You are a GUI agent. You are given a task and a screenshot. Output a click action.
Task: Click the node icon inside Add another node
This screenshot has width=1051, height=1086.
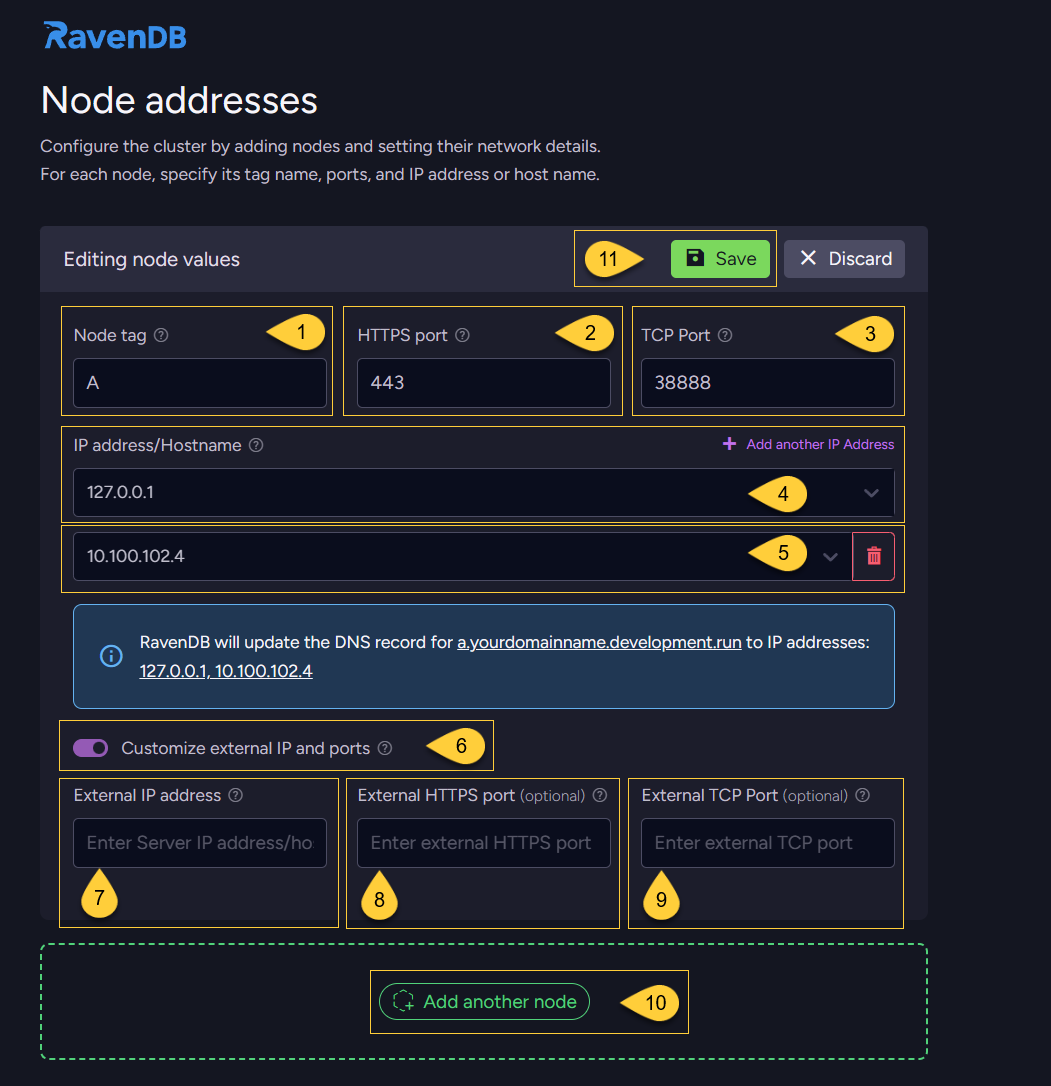click(402, 1001)
